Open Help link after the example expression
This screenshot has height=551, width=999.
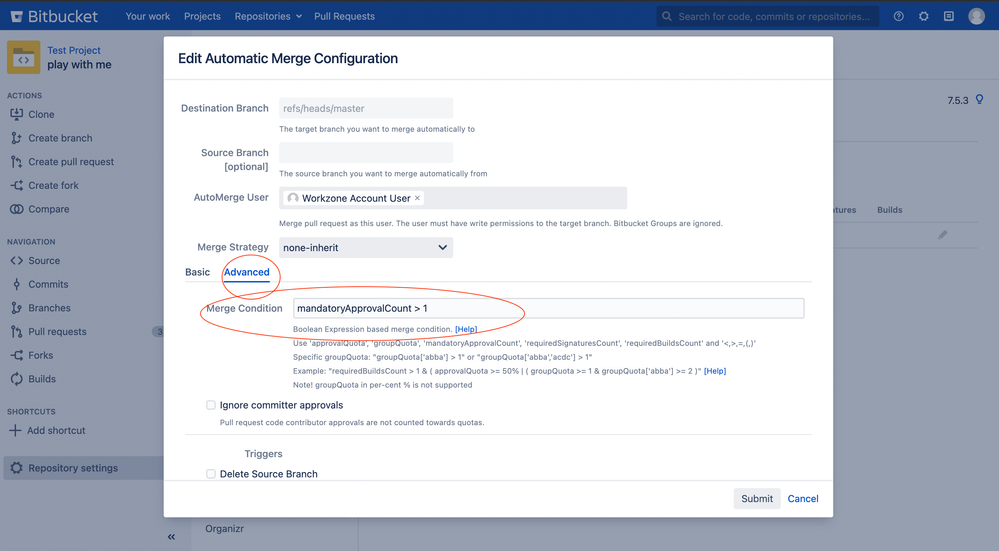click(715, 371)
